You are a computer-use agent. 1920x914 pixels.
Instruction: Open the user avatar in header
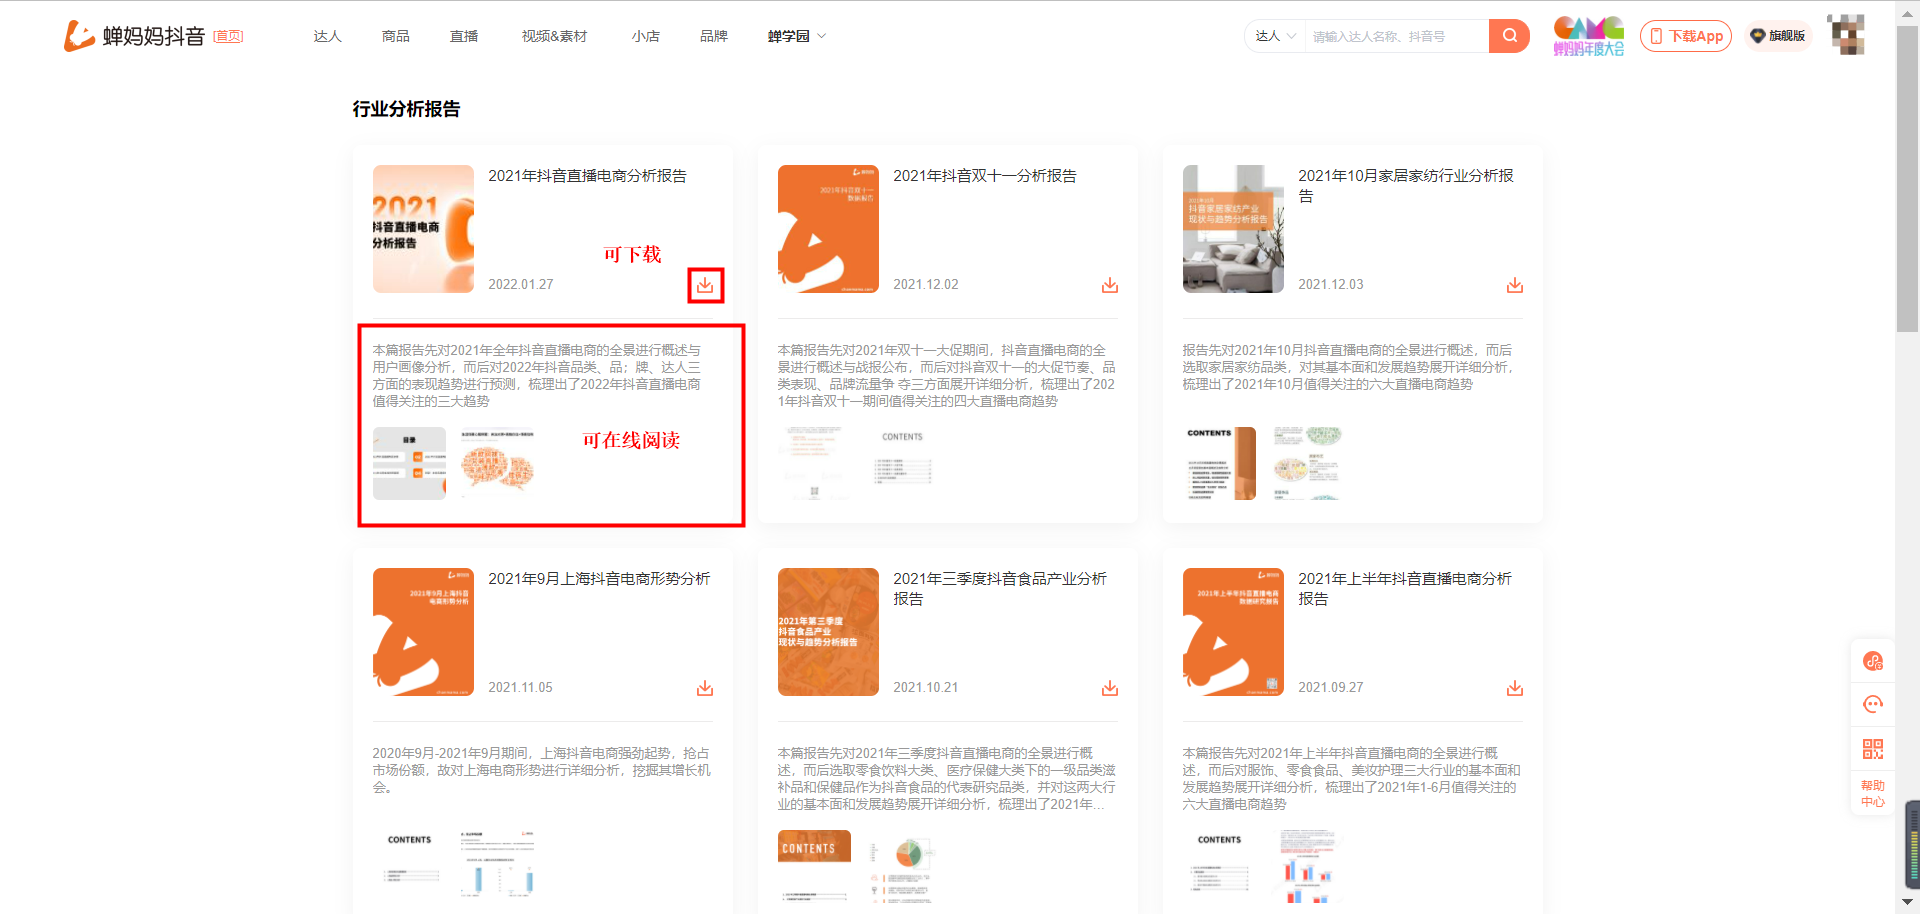1846,34
